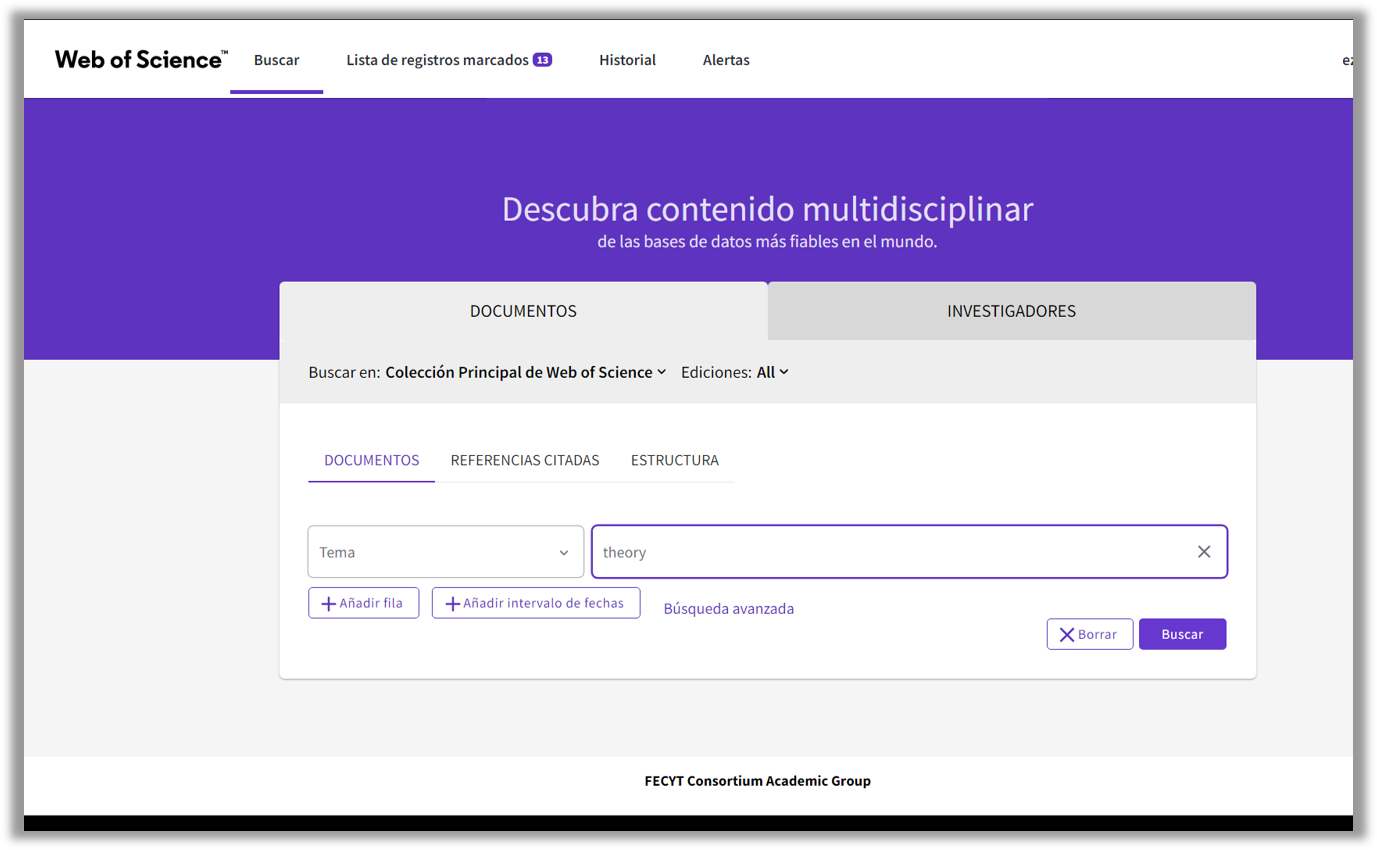
Task: Click Añadir intervalo de fechas button
Action: click(536, 603)
